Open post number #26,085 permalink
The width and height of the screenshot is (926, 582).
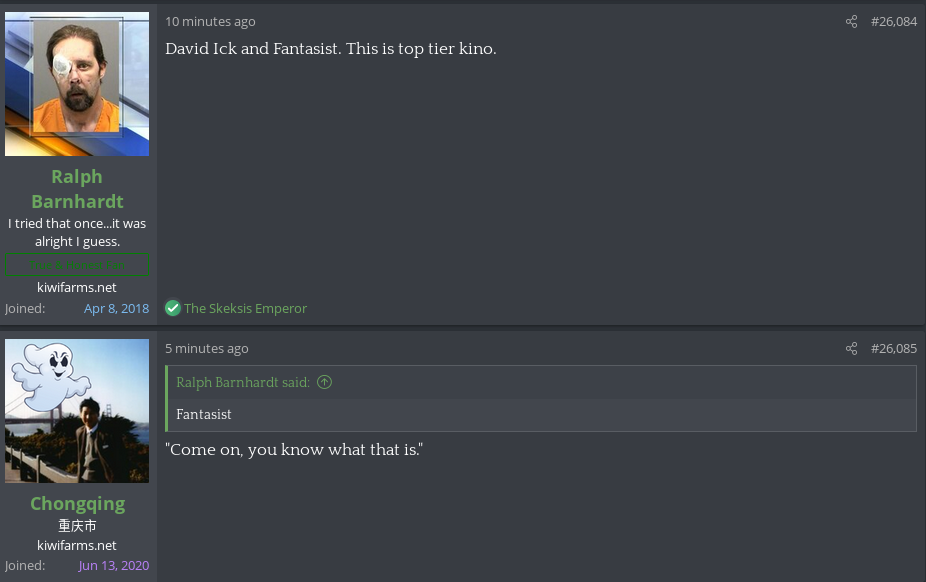894,348
